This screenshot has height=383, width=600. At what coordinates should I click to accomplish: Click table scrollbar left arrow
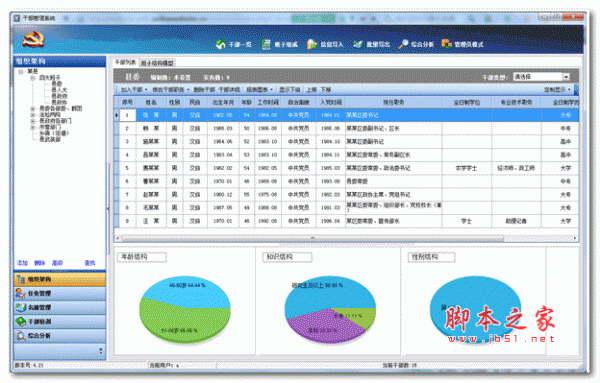117,238
